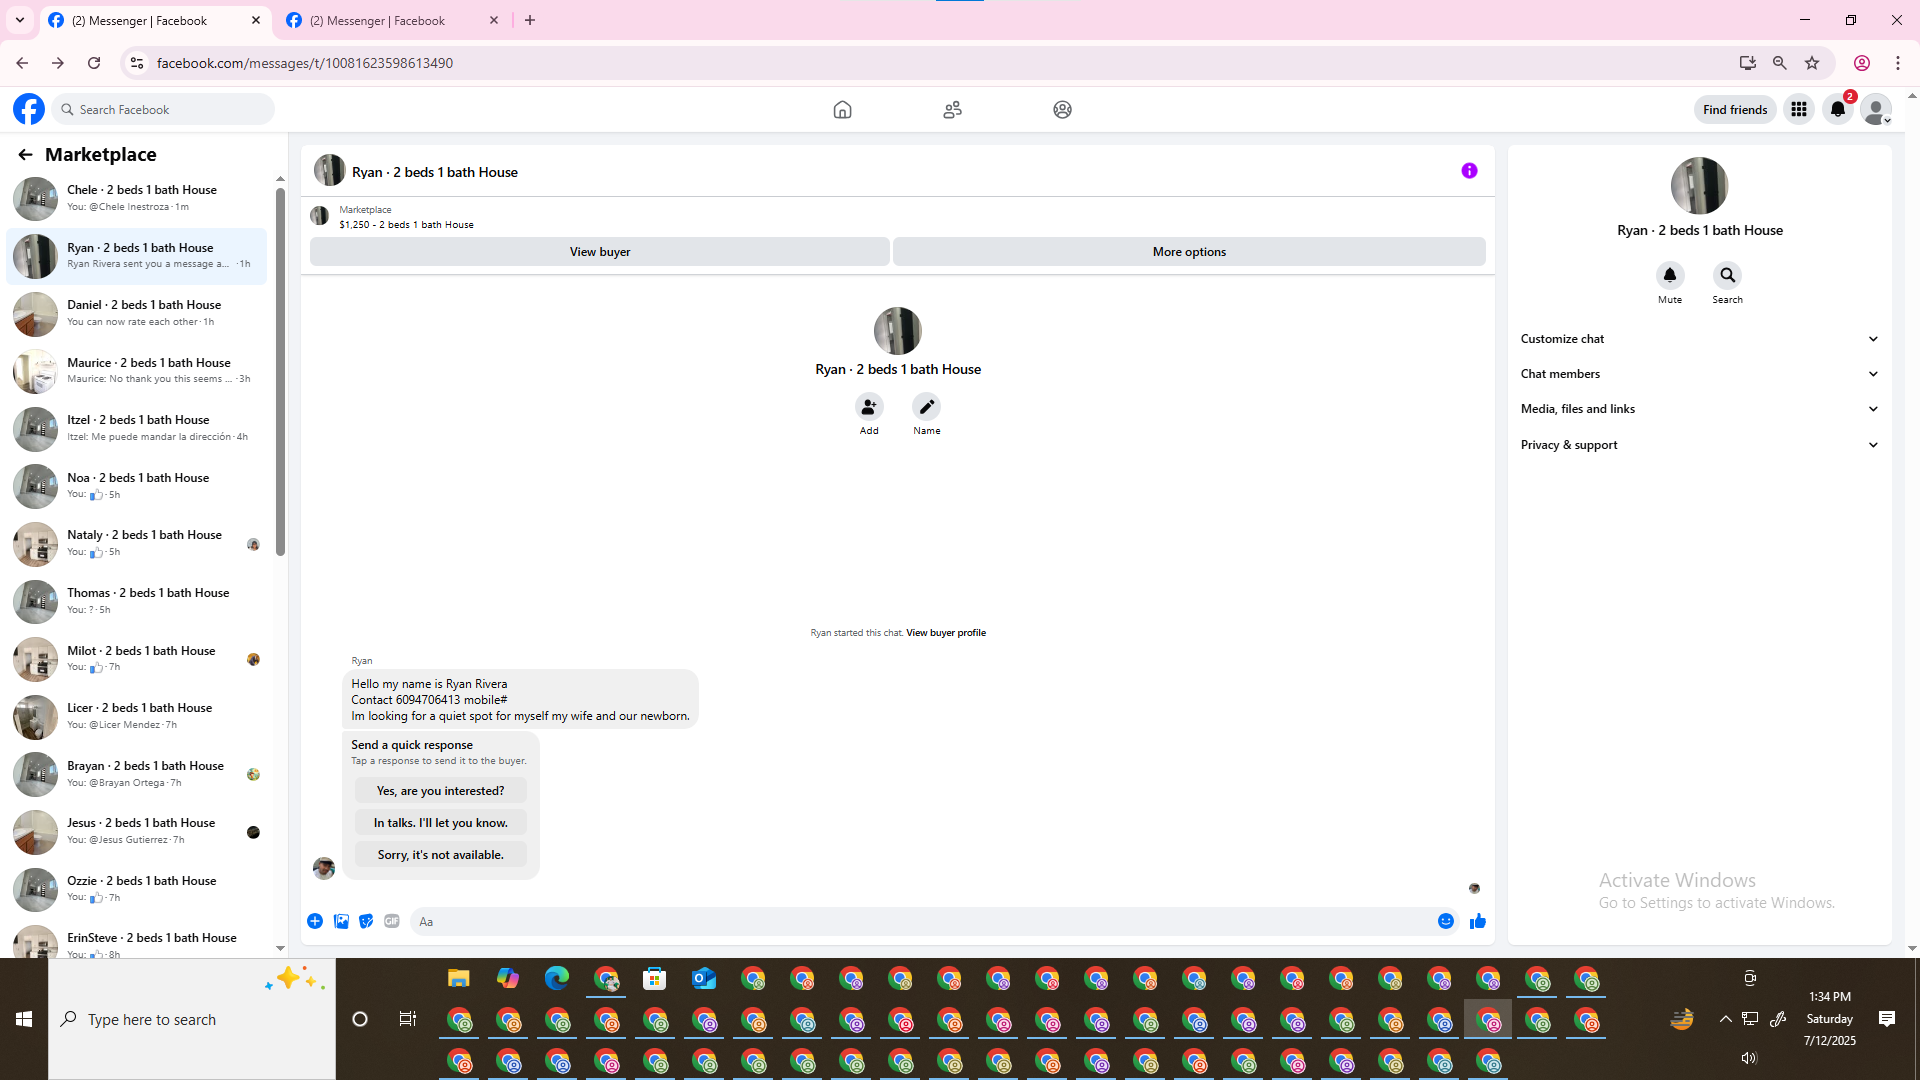
Task: Click the thumbs-up like button in composer
Action: coord(1477,921)
